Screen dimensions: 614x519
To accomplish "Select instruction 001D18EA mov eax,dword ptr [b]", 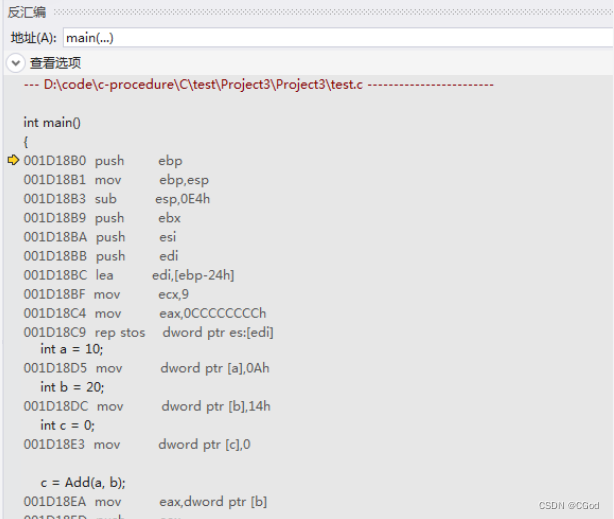I will pos(145,502).
